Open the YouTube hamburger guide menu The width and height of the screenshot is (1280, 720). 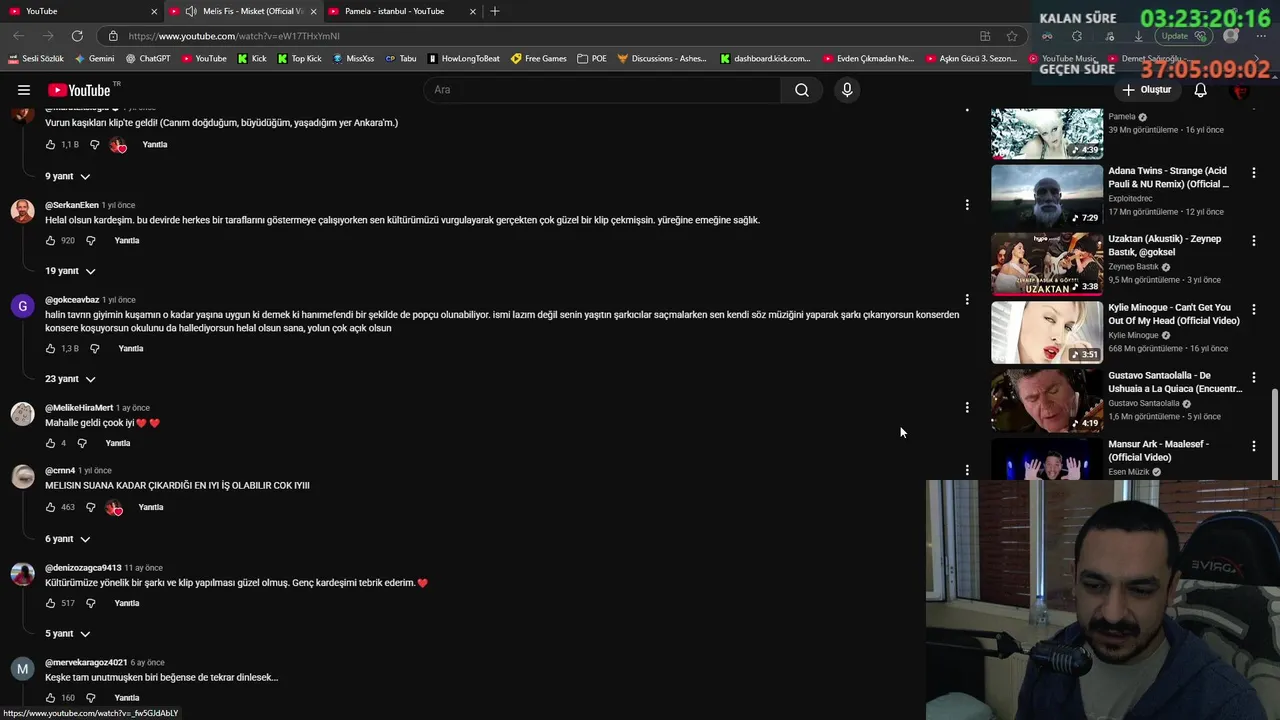24,90
